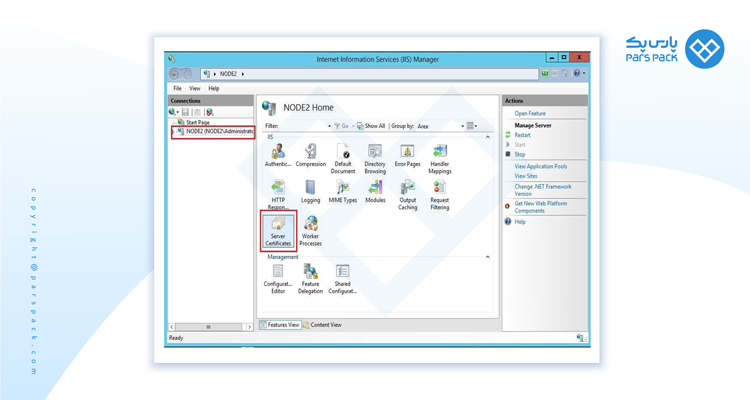Click the NODE2 address bar field

pos(369,74)
